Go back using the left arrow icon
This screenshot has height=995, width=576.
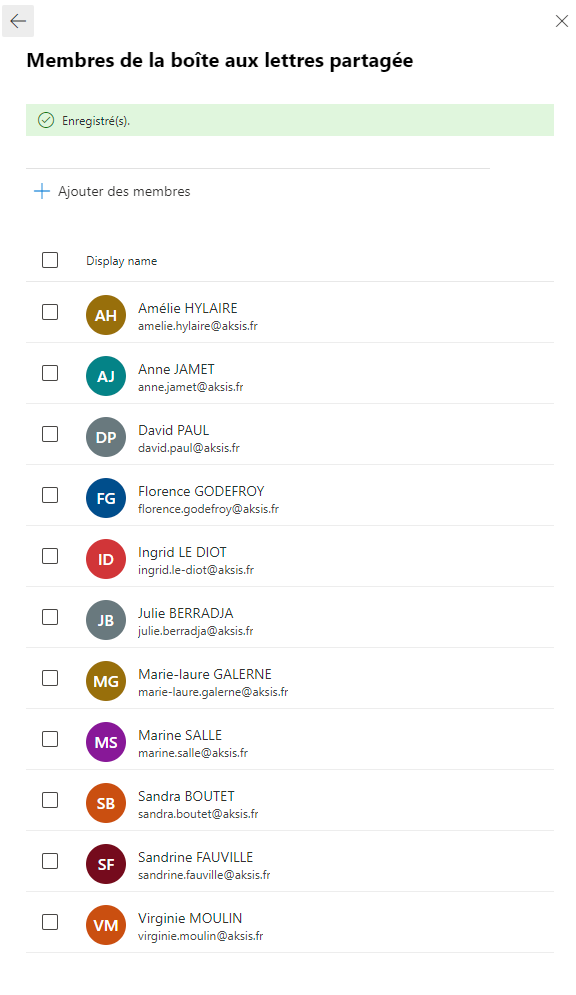(18, 21)
